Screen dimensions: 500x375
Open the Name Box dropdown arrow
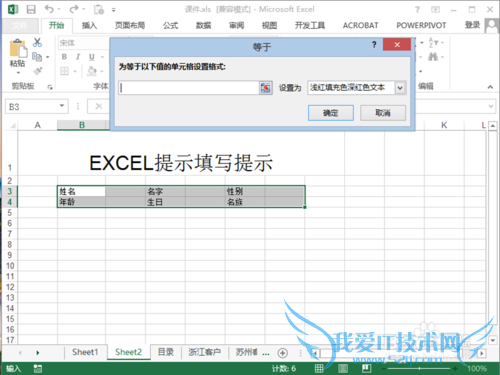[62, 106]
